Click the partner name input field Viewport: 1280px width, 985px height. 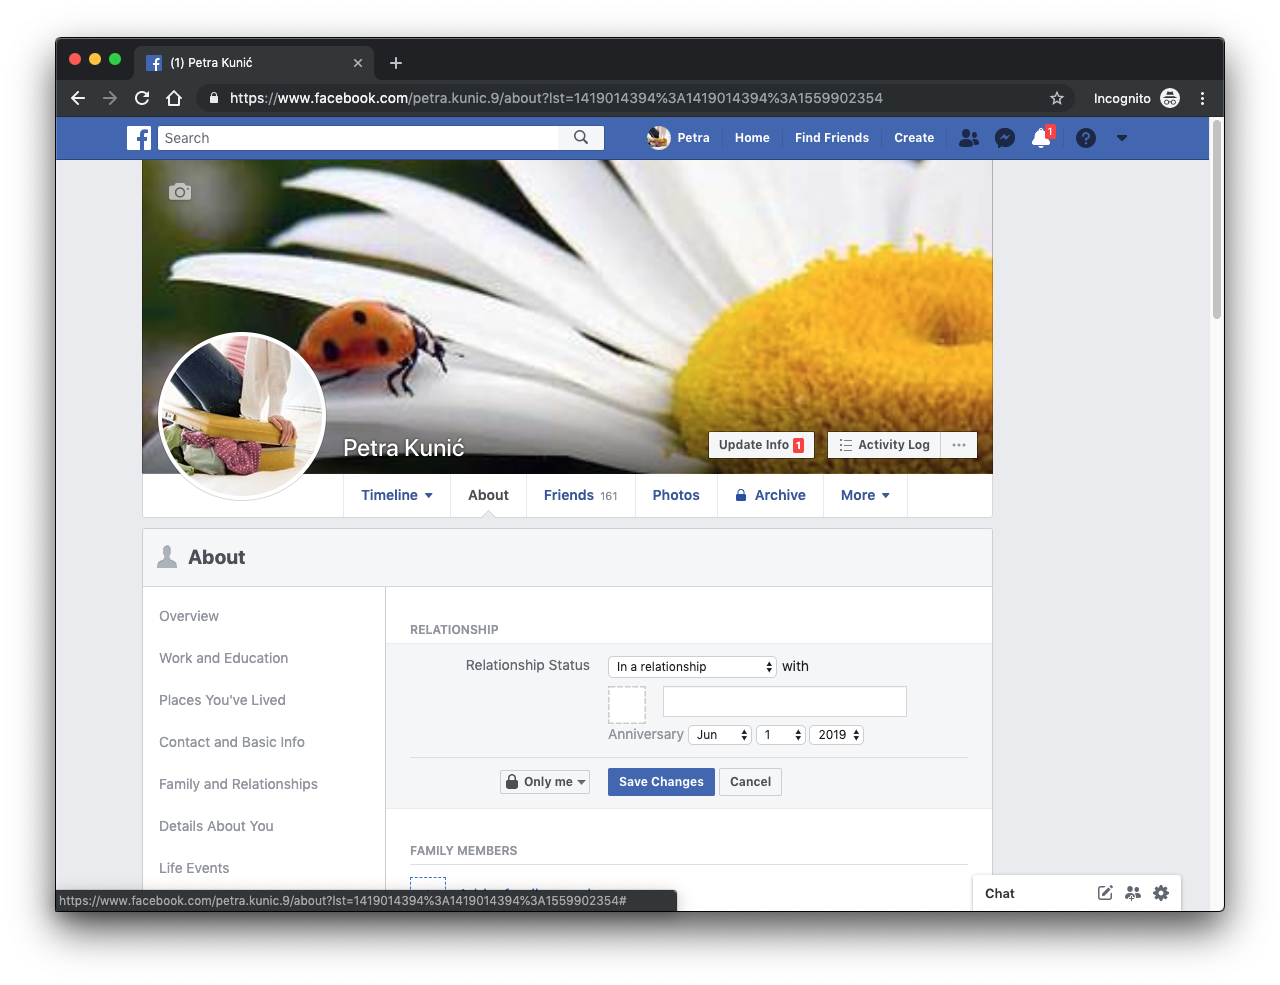coord(784,702)
